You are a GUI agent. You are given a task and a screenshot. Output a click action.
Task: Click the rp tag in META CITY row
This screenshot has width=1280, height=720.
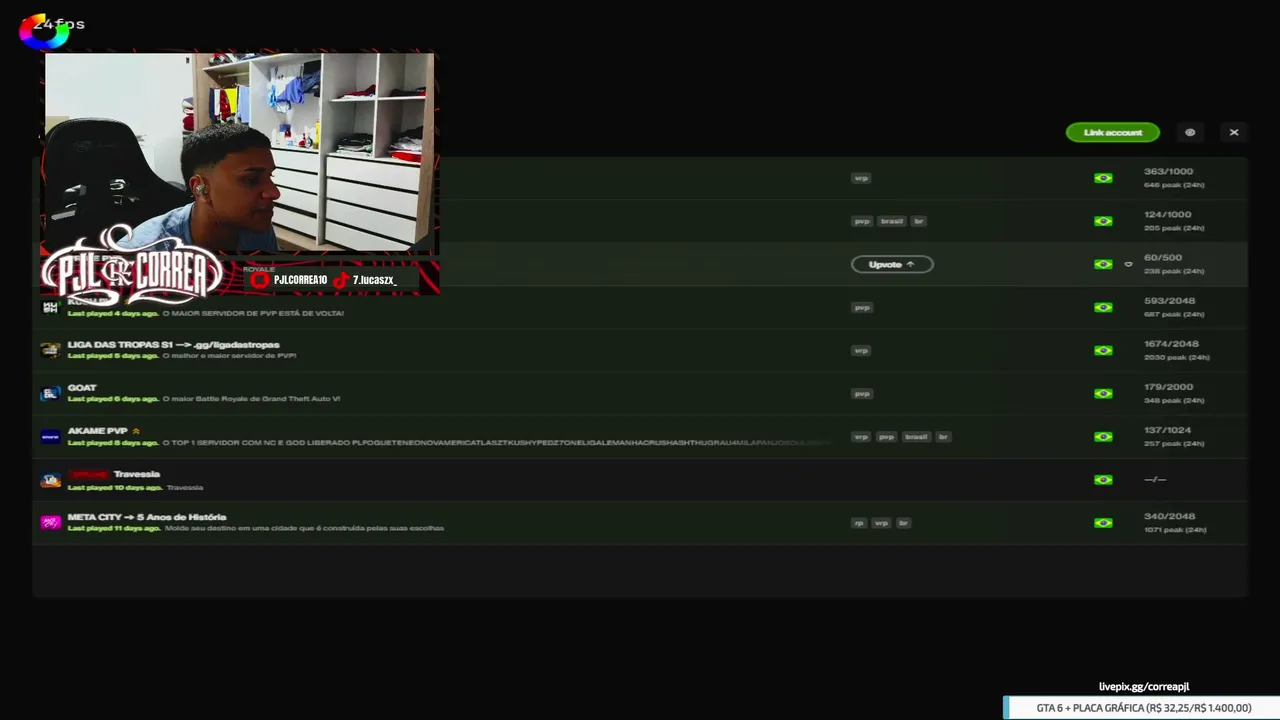tap(859, 522)
